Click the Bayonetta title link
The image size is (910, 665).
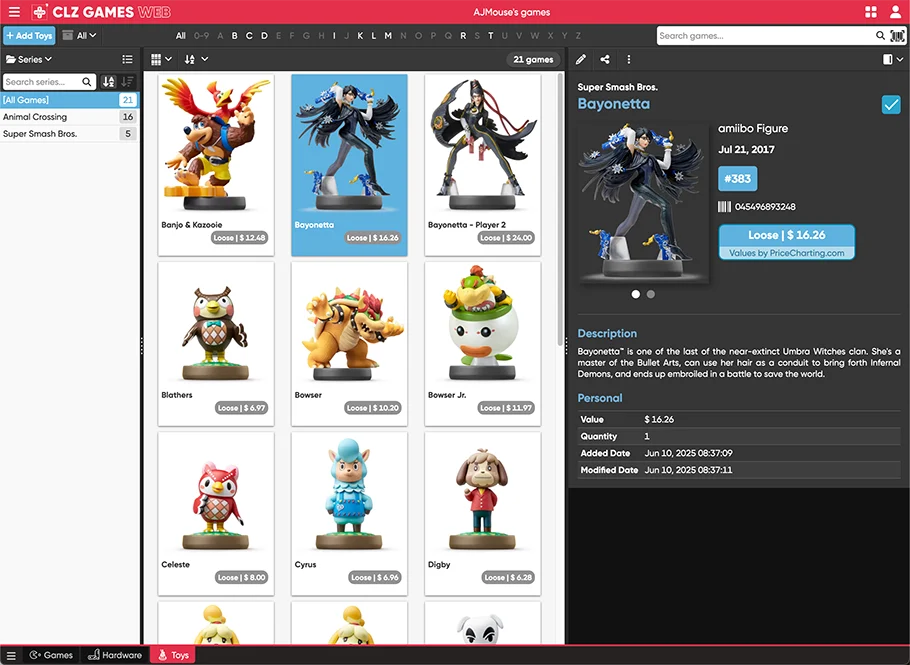(x=613, y=104)
